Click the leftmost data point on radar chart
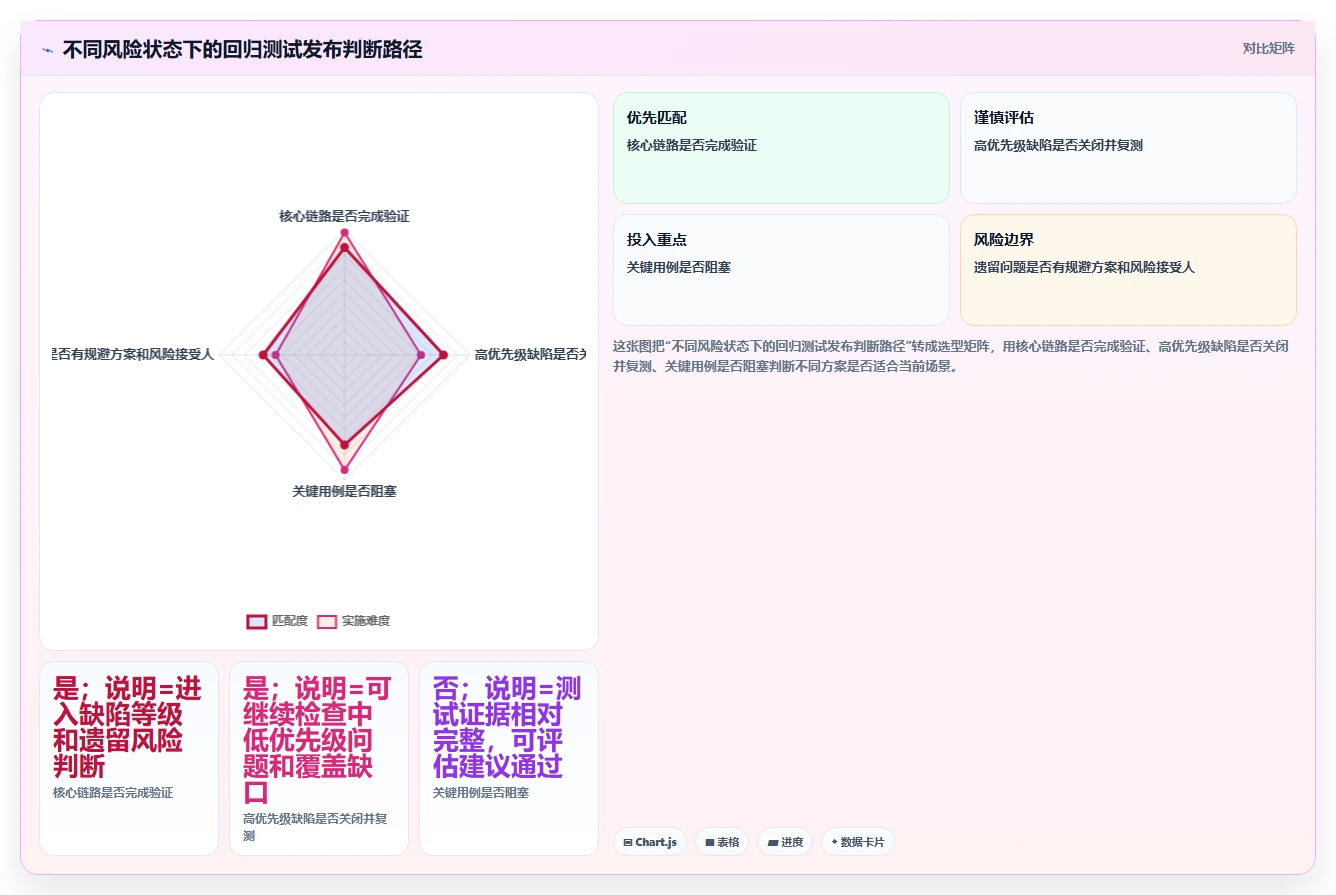This screenshot has width=1336, height=895. point(264,354)
